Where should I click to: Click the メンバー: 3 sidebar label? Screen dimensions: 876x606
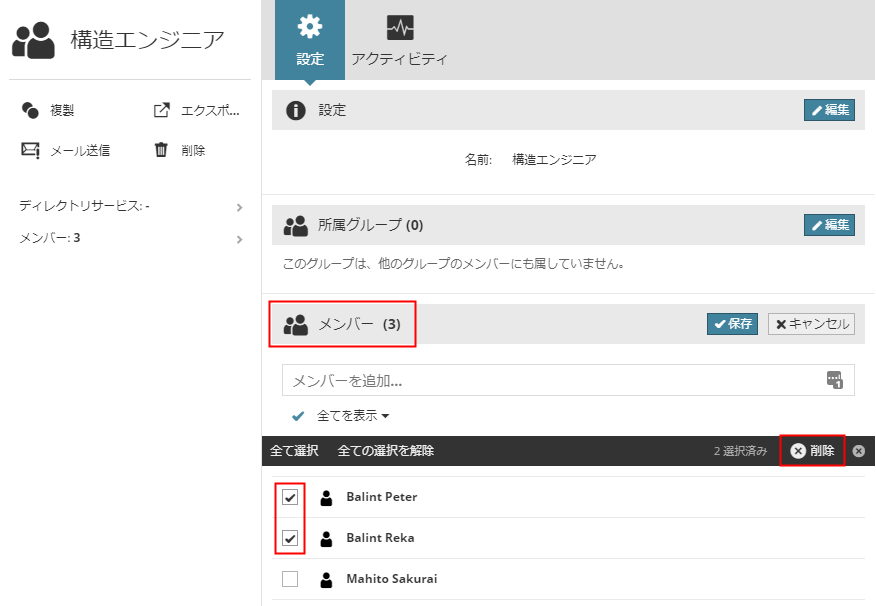tap(50, 238)
